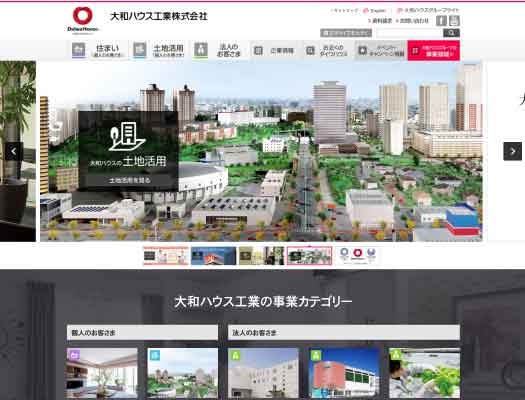Select the highlighted cityscape carousel thumbnail
The image size is (525, 400).
coord(309,256)
